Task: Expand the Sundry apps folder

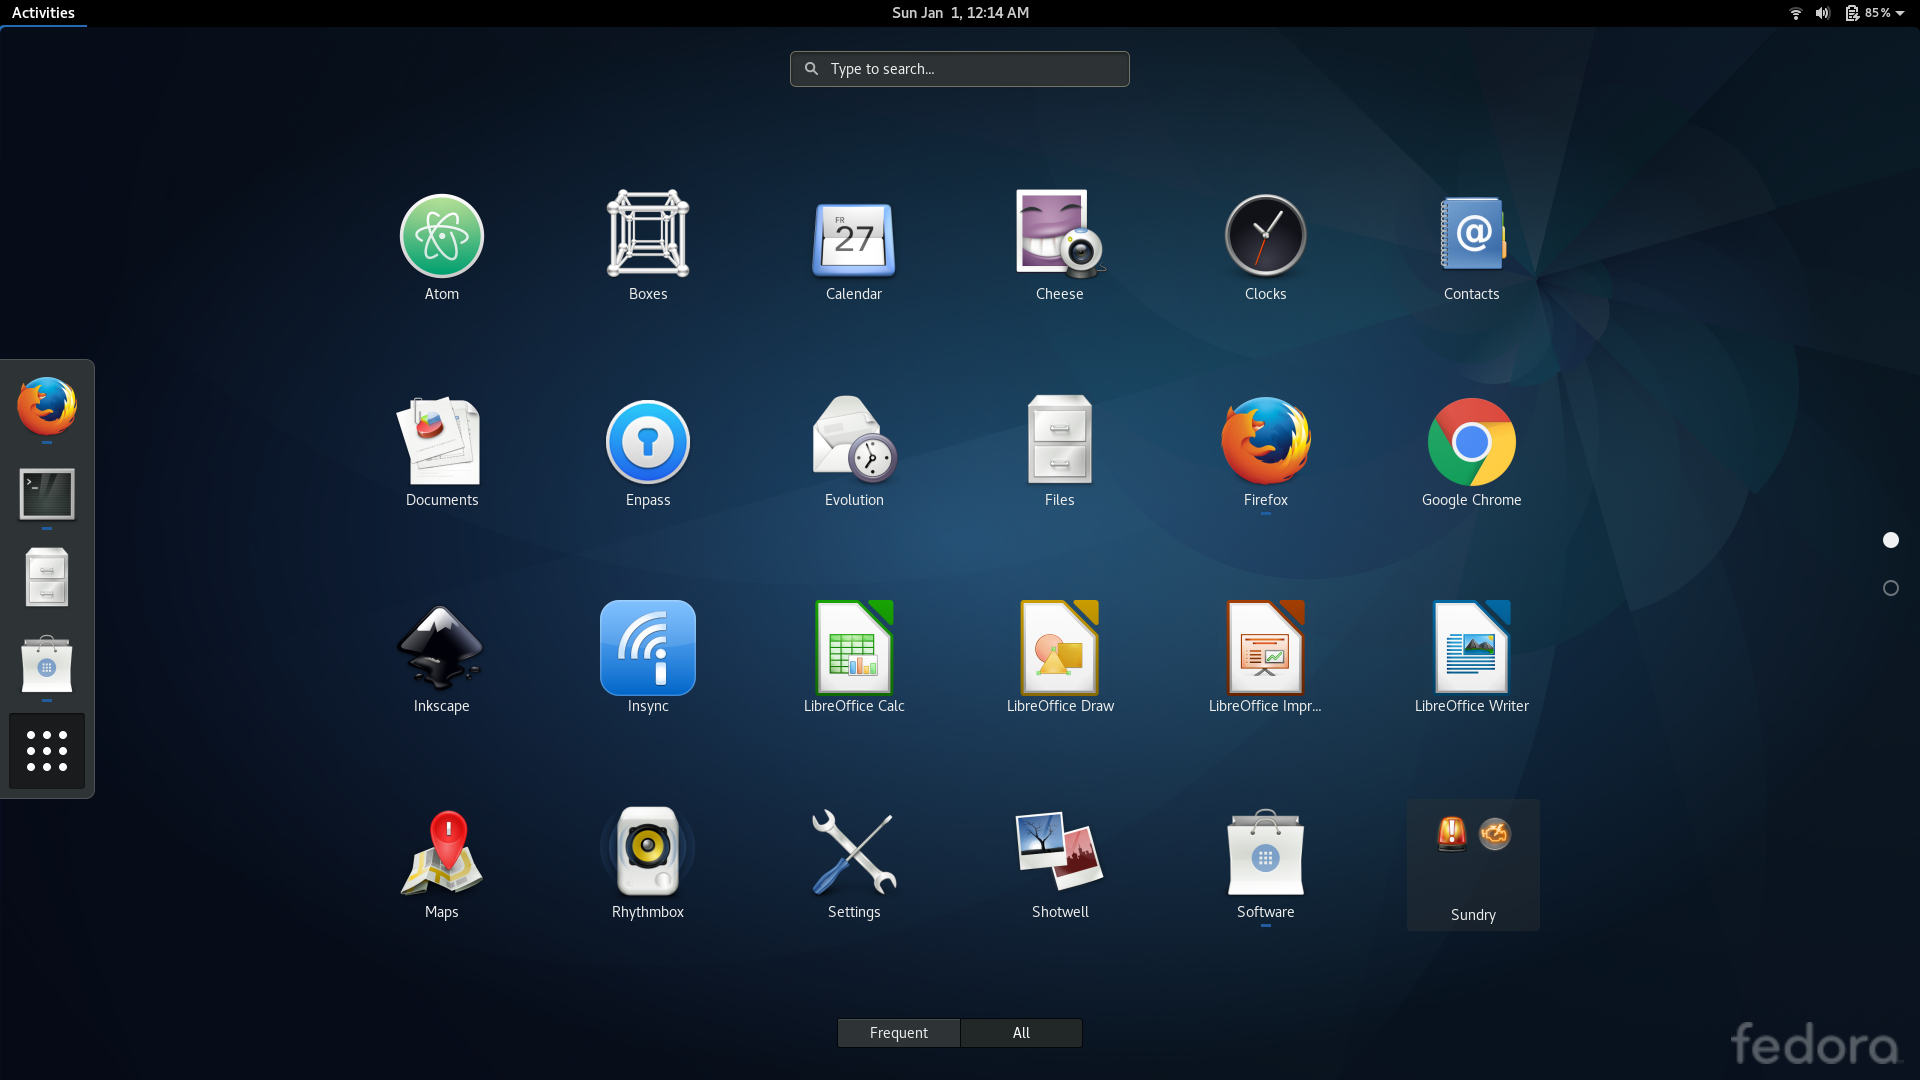Action: click(1472, 865)
